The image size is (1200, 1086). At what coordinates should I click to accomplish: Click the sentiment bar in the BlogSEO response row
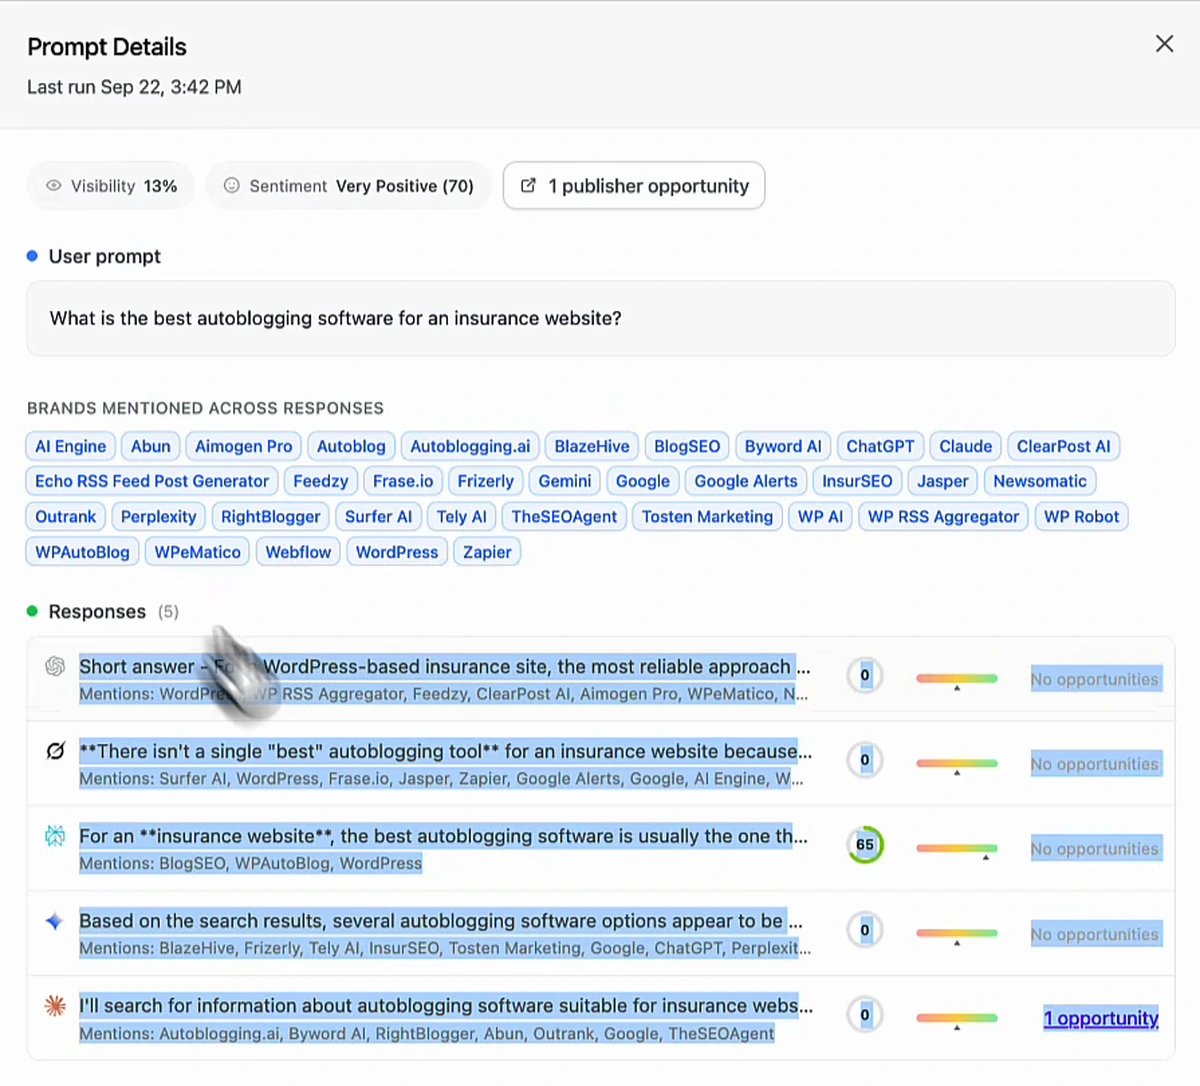tap(957, 849)
